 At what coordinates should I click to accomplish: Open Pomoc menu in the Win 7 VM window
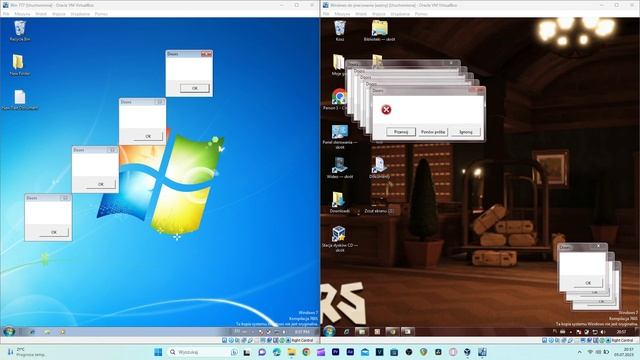pos(101,13)
